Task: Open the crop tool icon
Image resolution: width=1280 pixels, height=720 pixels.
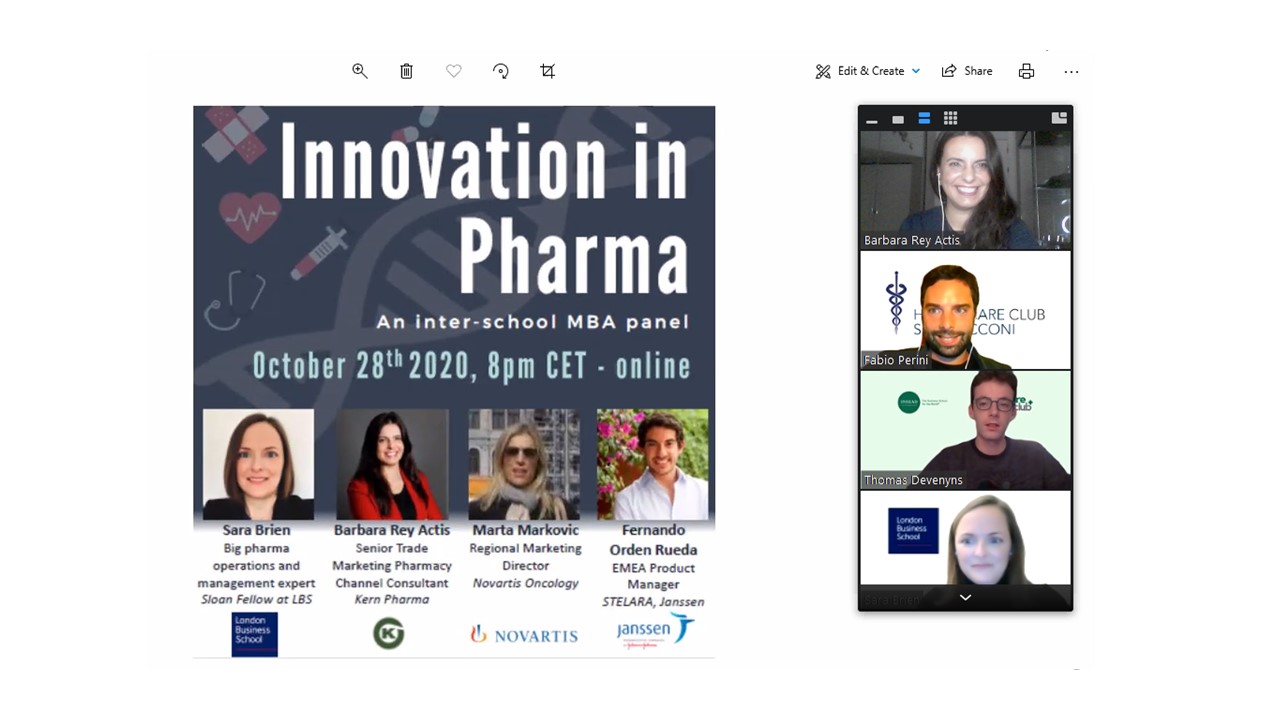Action: point(548,71)
